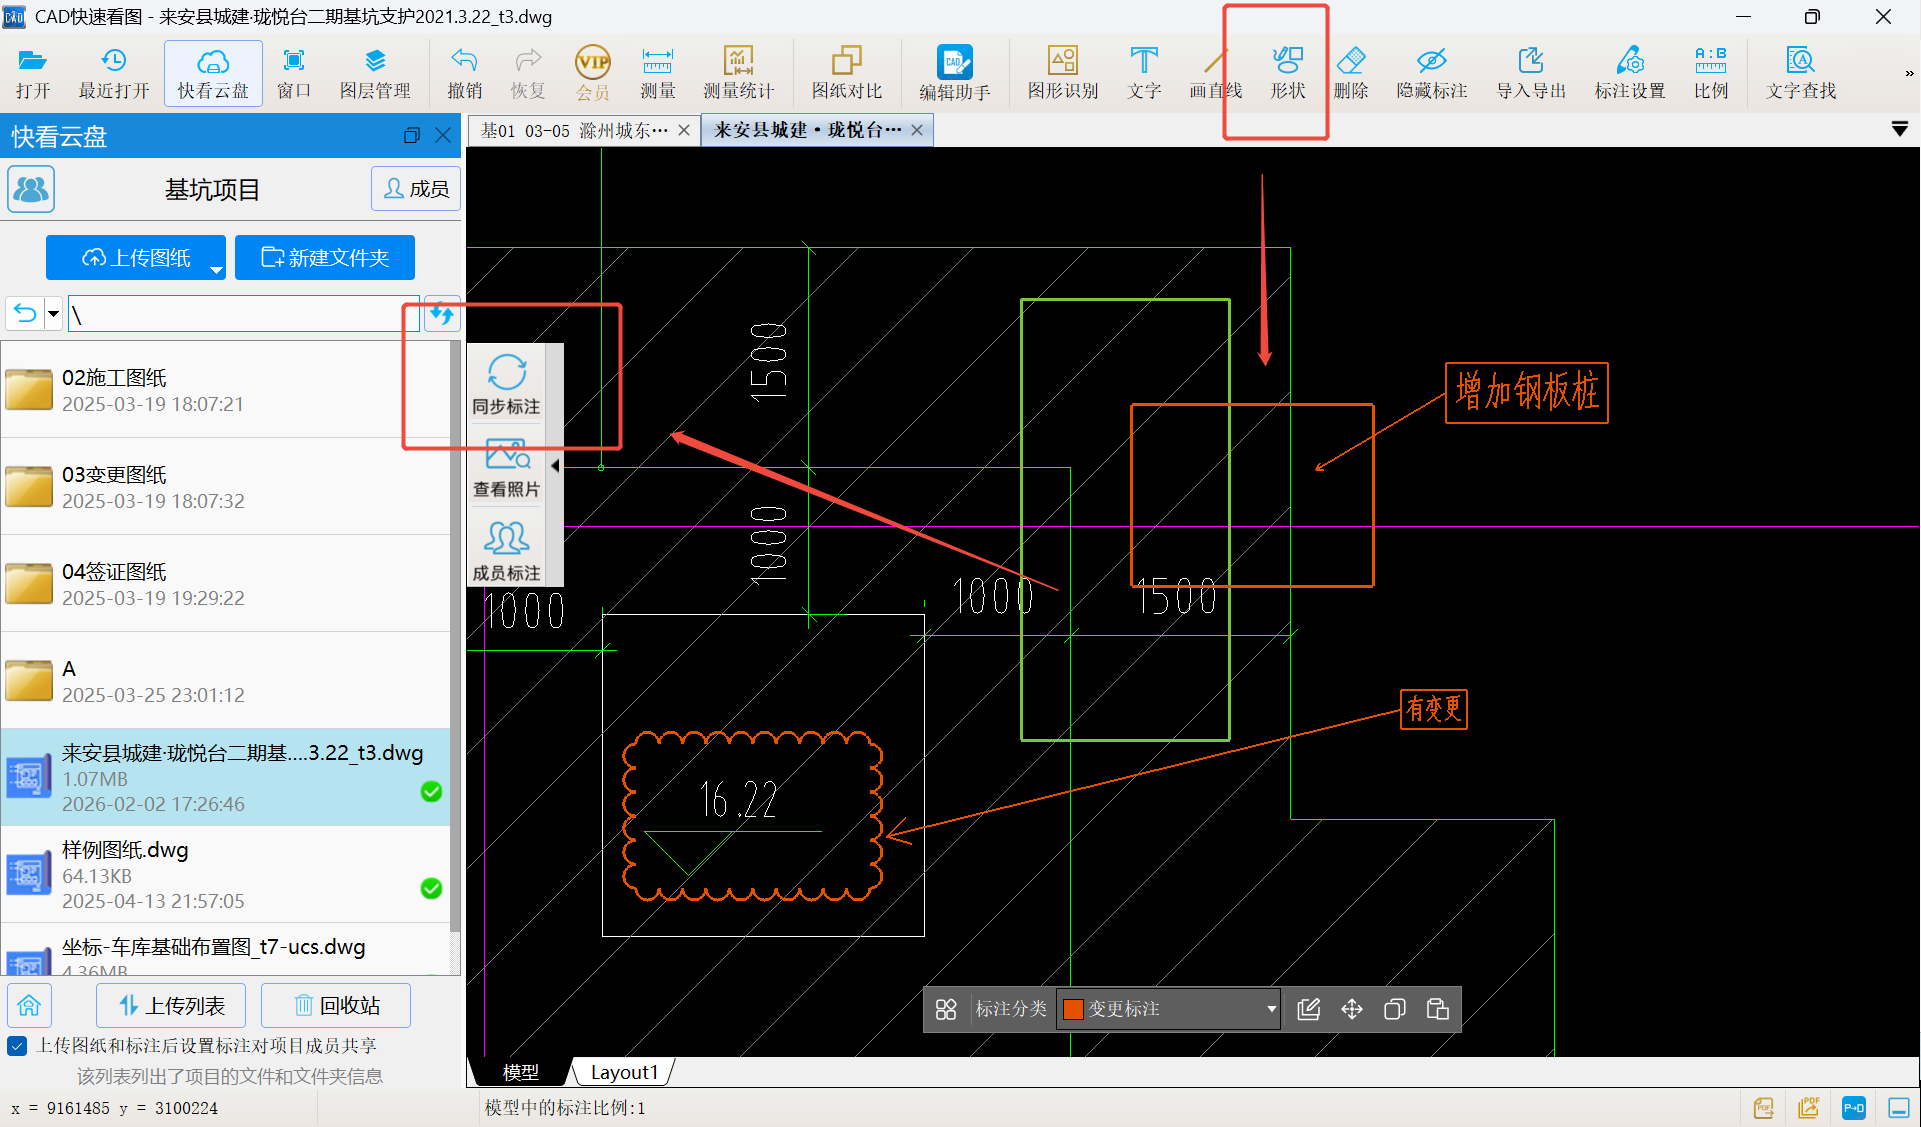Click the 新建文件夹 button
This screenshot has height=1127, width=1921.
(325, 258)
